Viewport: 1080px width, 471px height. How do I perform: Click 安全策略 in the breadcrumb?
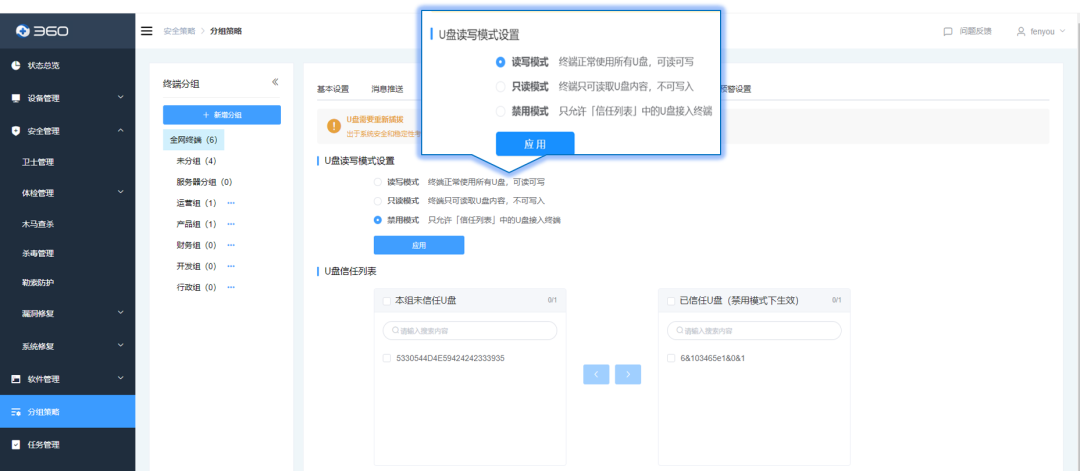point(179,31)
